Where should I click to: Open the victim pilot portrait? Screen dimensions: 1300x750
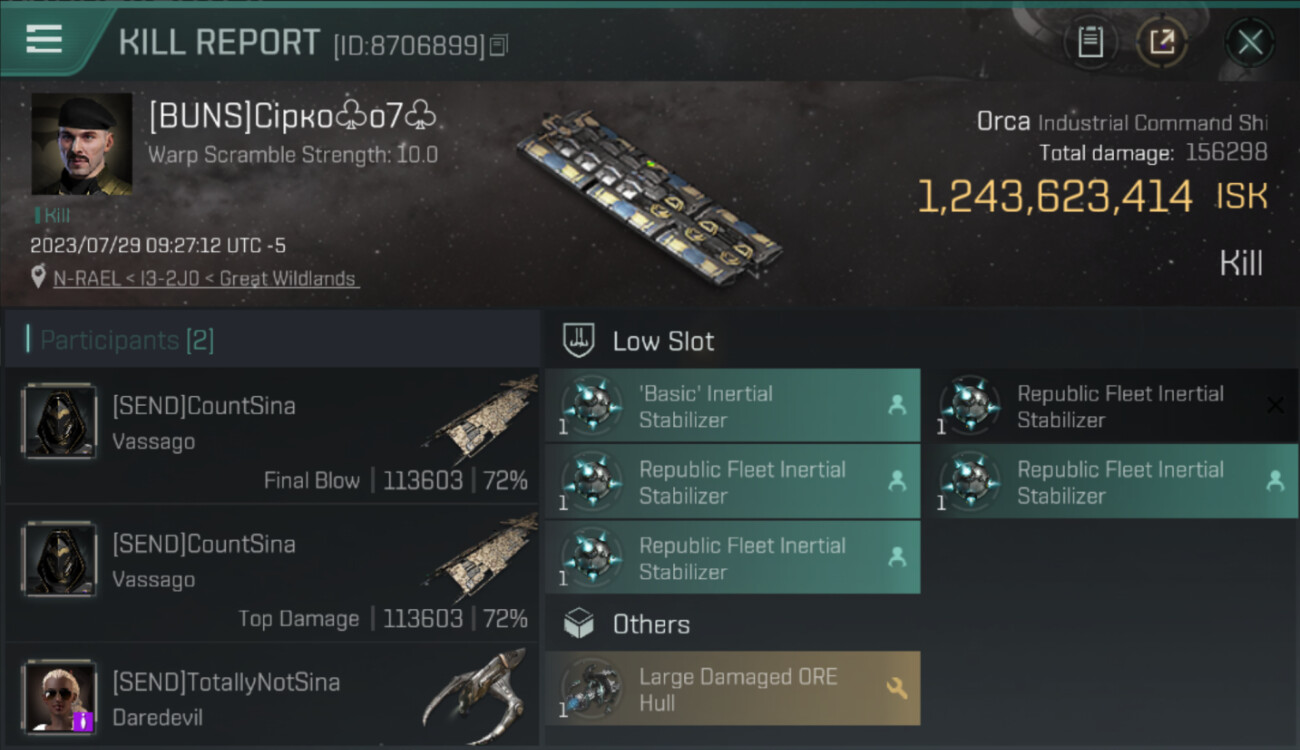coord(81,143)
